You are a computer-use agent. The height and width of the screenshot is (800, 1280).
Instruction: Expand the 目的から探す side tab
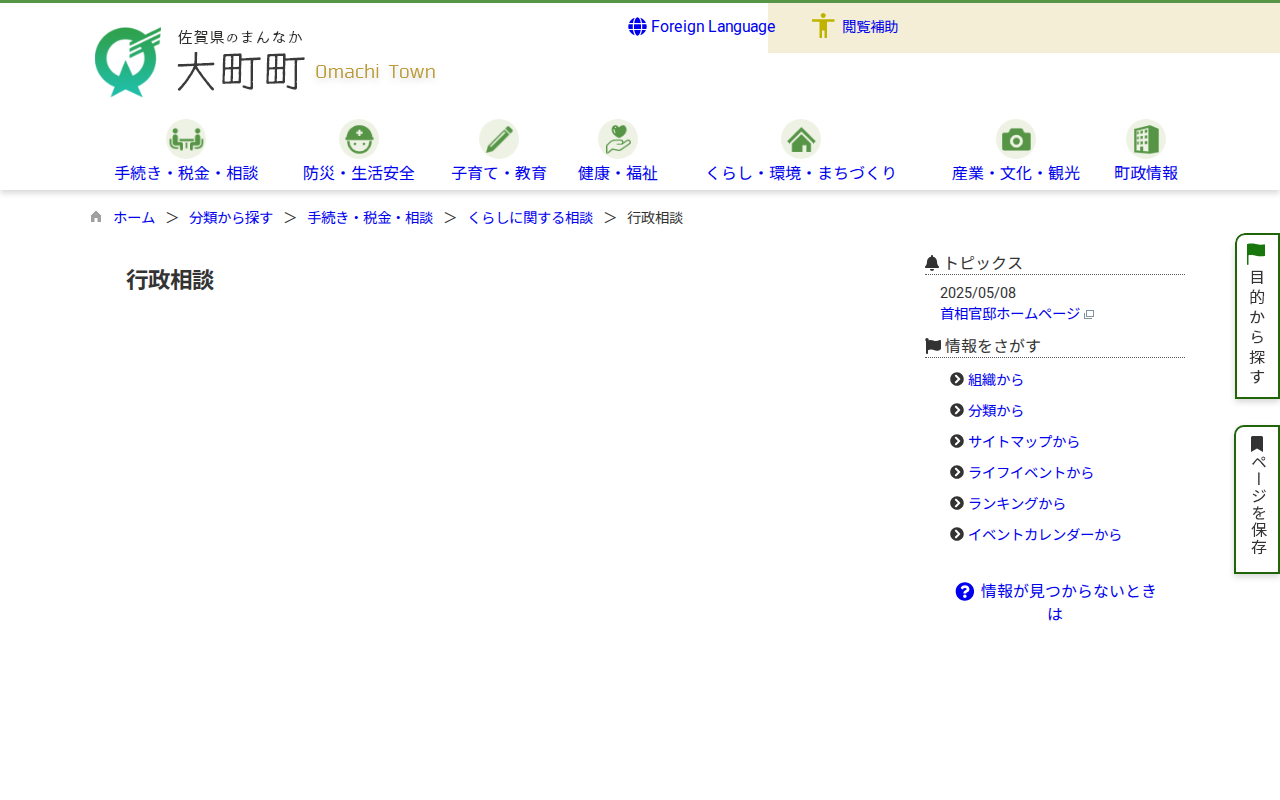1257,316
